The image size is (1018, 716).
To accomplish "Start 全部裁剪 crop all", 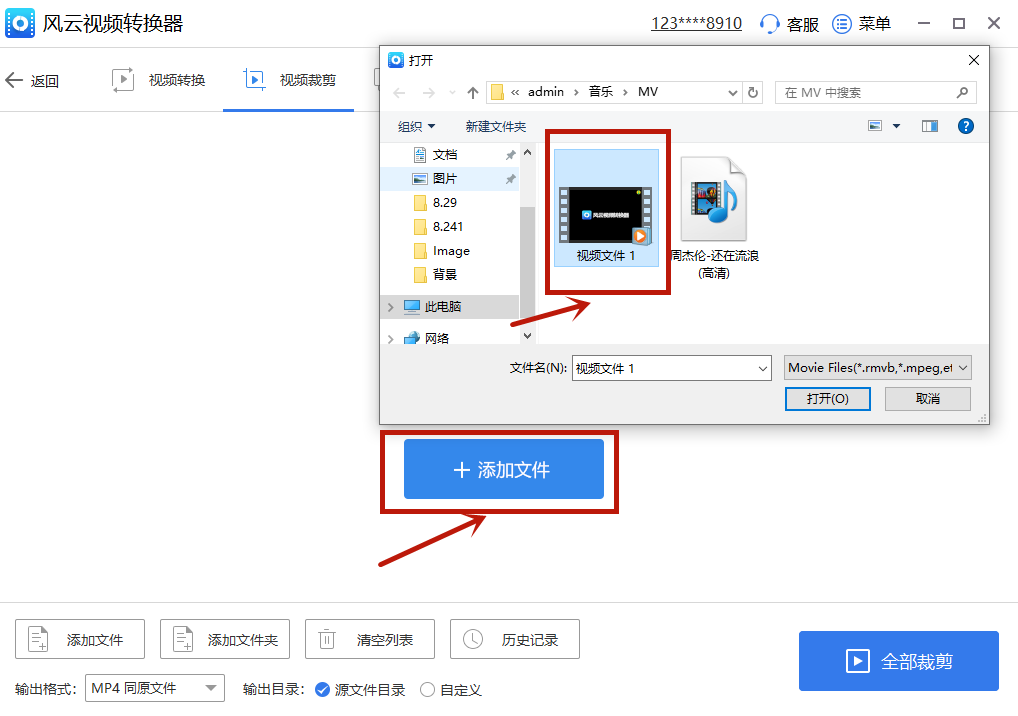I will (x=899, y=661).
